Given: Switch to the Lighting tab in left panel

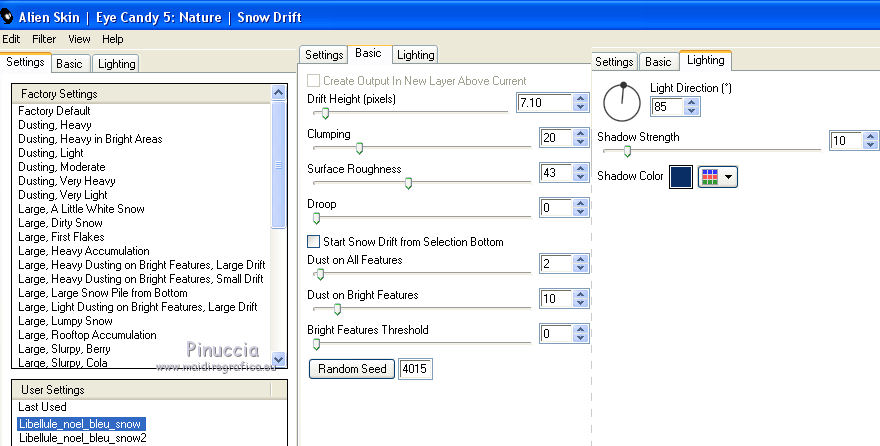Looking at the screenshot, I should (116, 64).
